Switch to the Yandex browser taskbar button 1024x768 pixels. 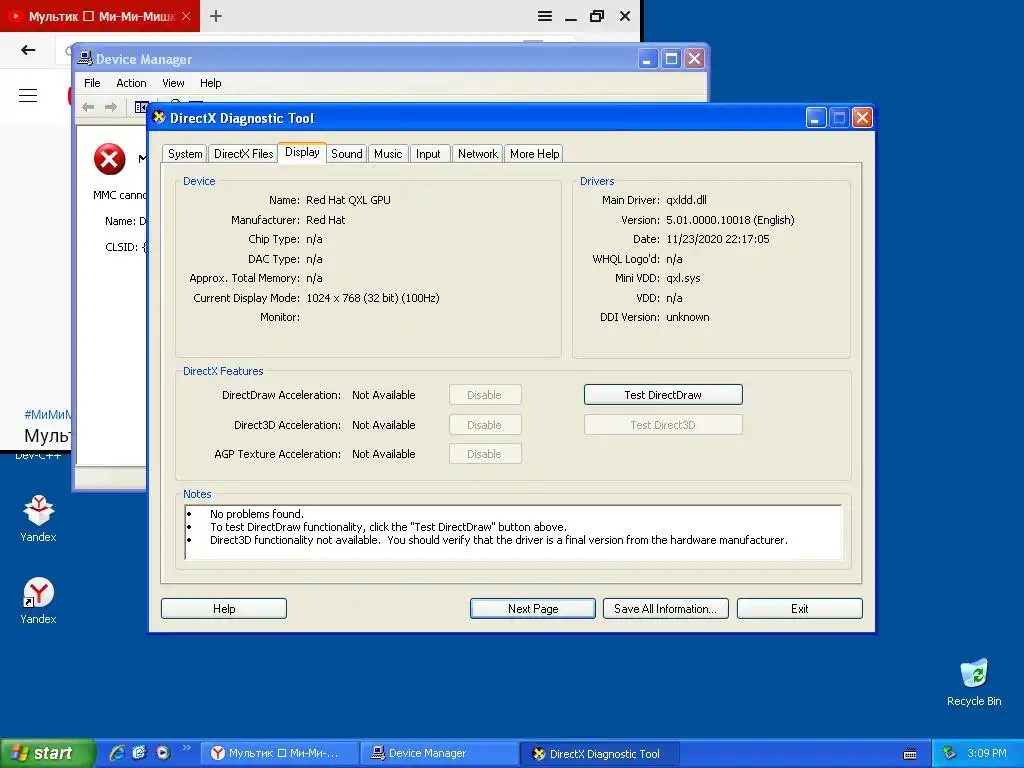[x=280, y=754]
